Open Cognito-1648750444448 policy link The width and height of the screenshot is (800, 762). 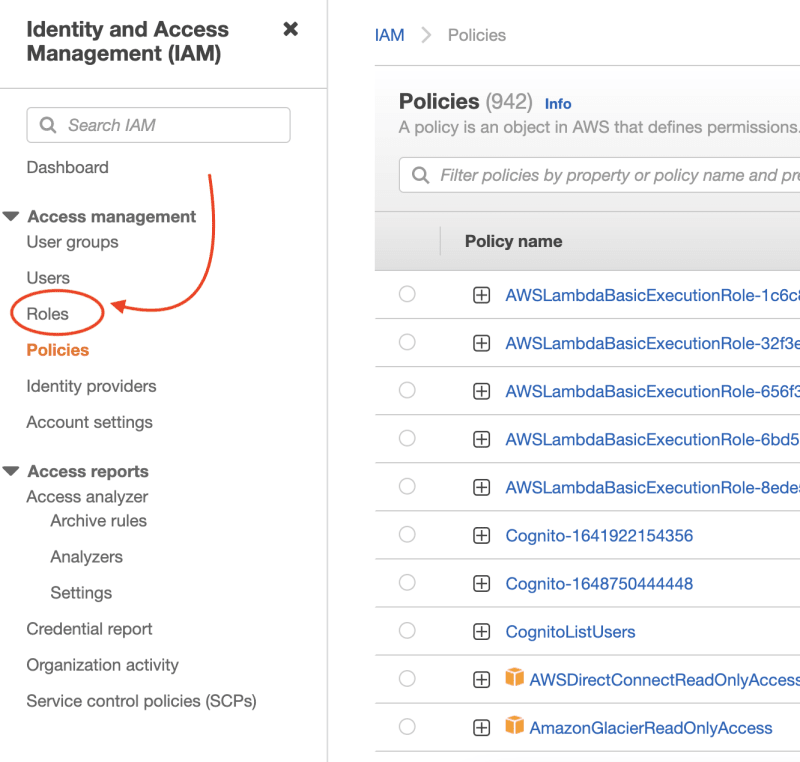[599, 584]
